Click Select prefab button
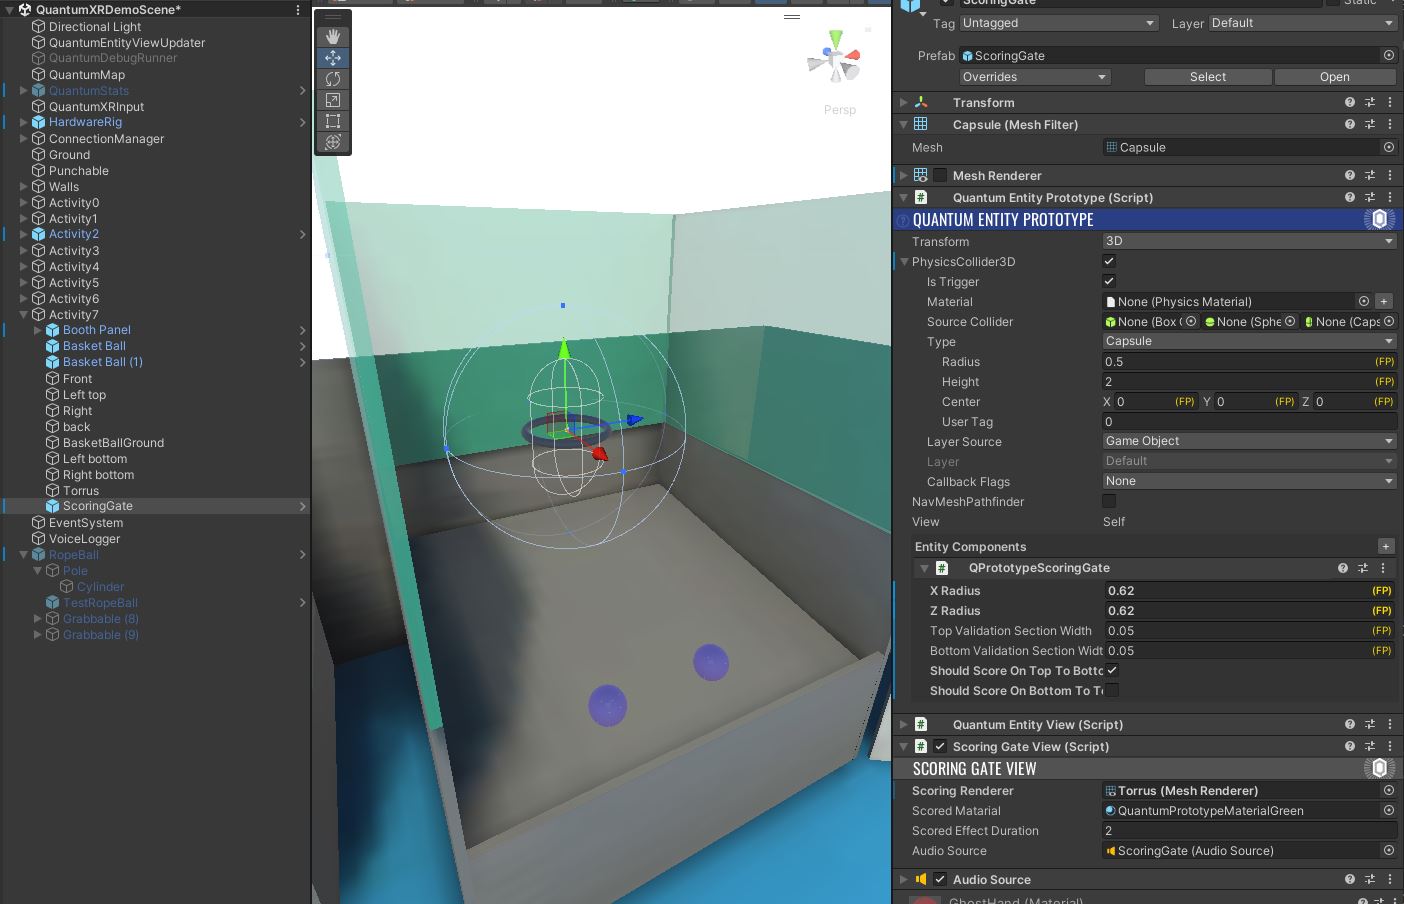 tap(1208, 77)
